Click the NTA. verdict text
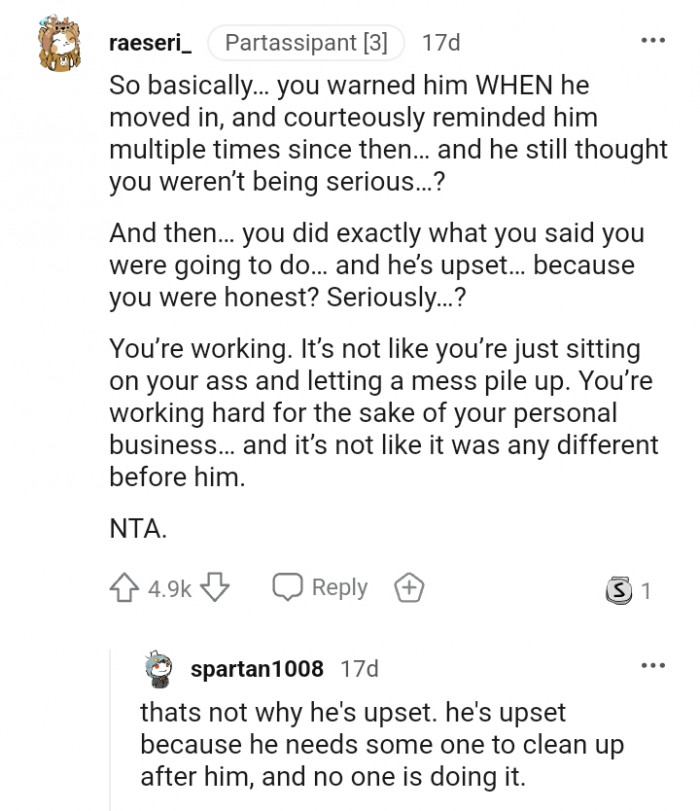This screenshot has height=811, width=700. pyautogui.click(x=138, y=529)
